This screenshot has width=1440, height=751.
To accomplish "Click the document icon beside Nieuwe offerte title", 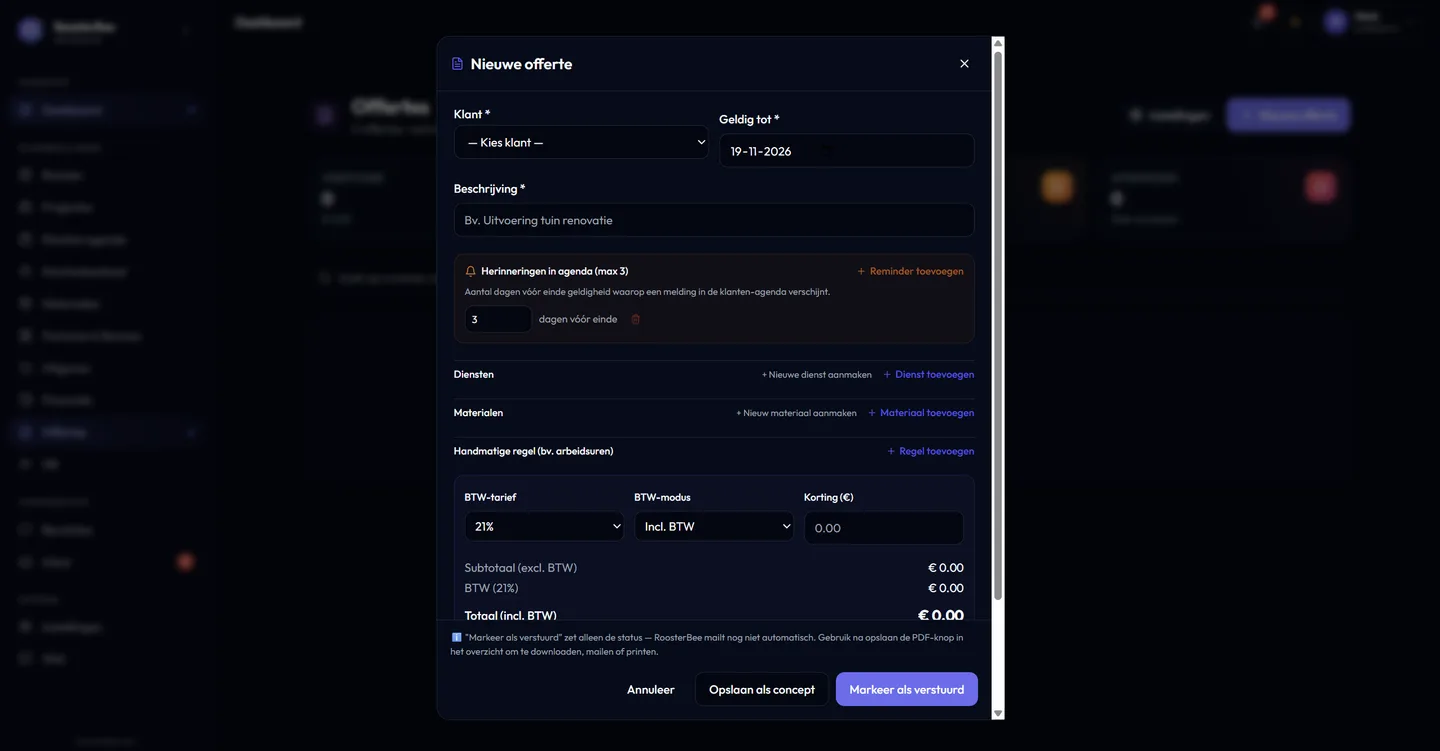I will coord(458,64).
